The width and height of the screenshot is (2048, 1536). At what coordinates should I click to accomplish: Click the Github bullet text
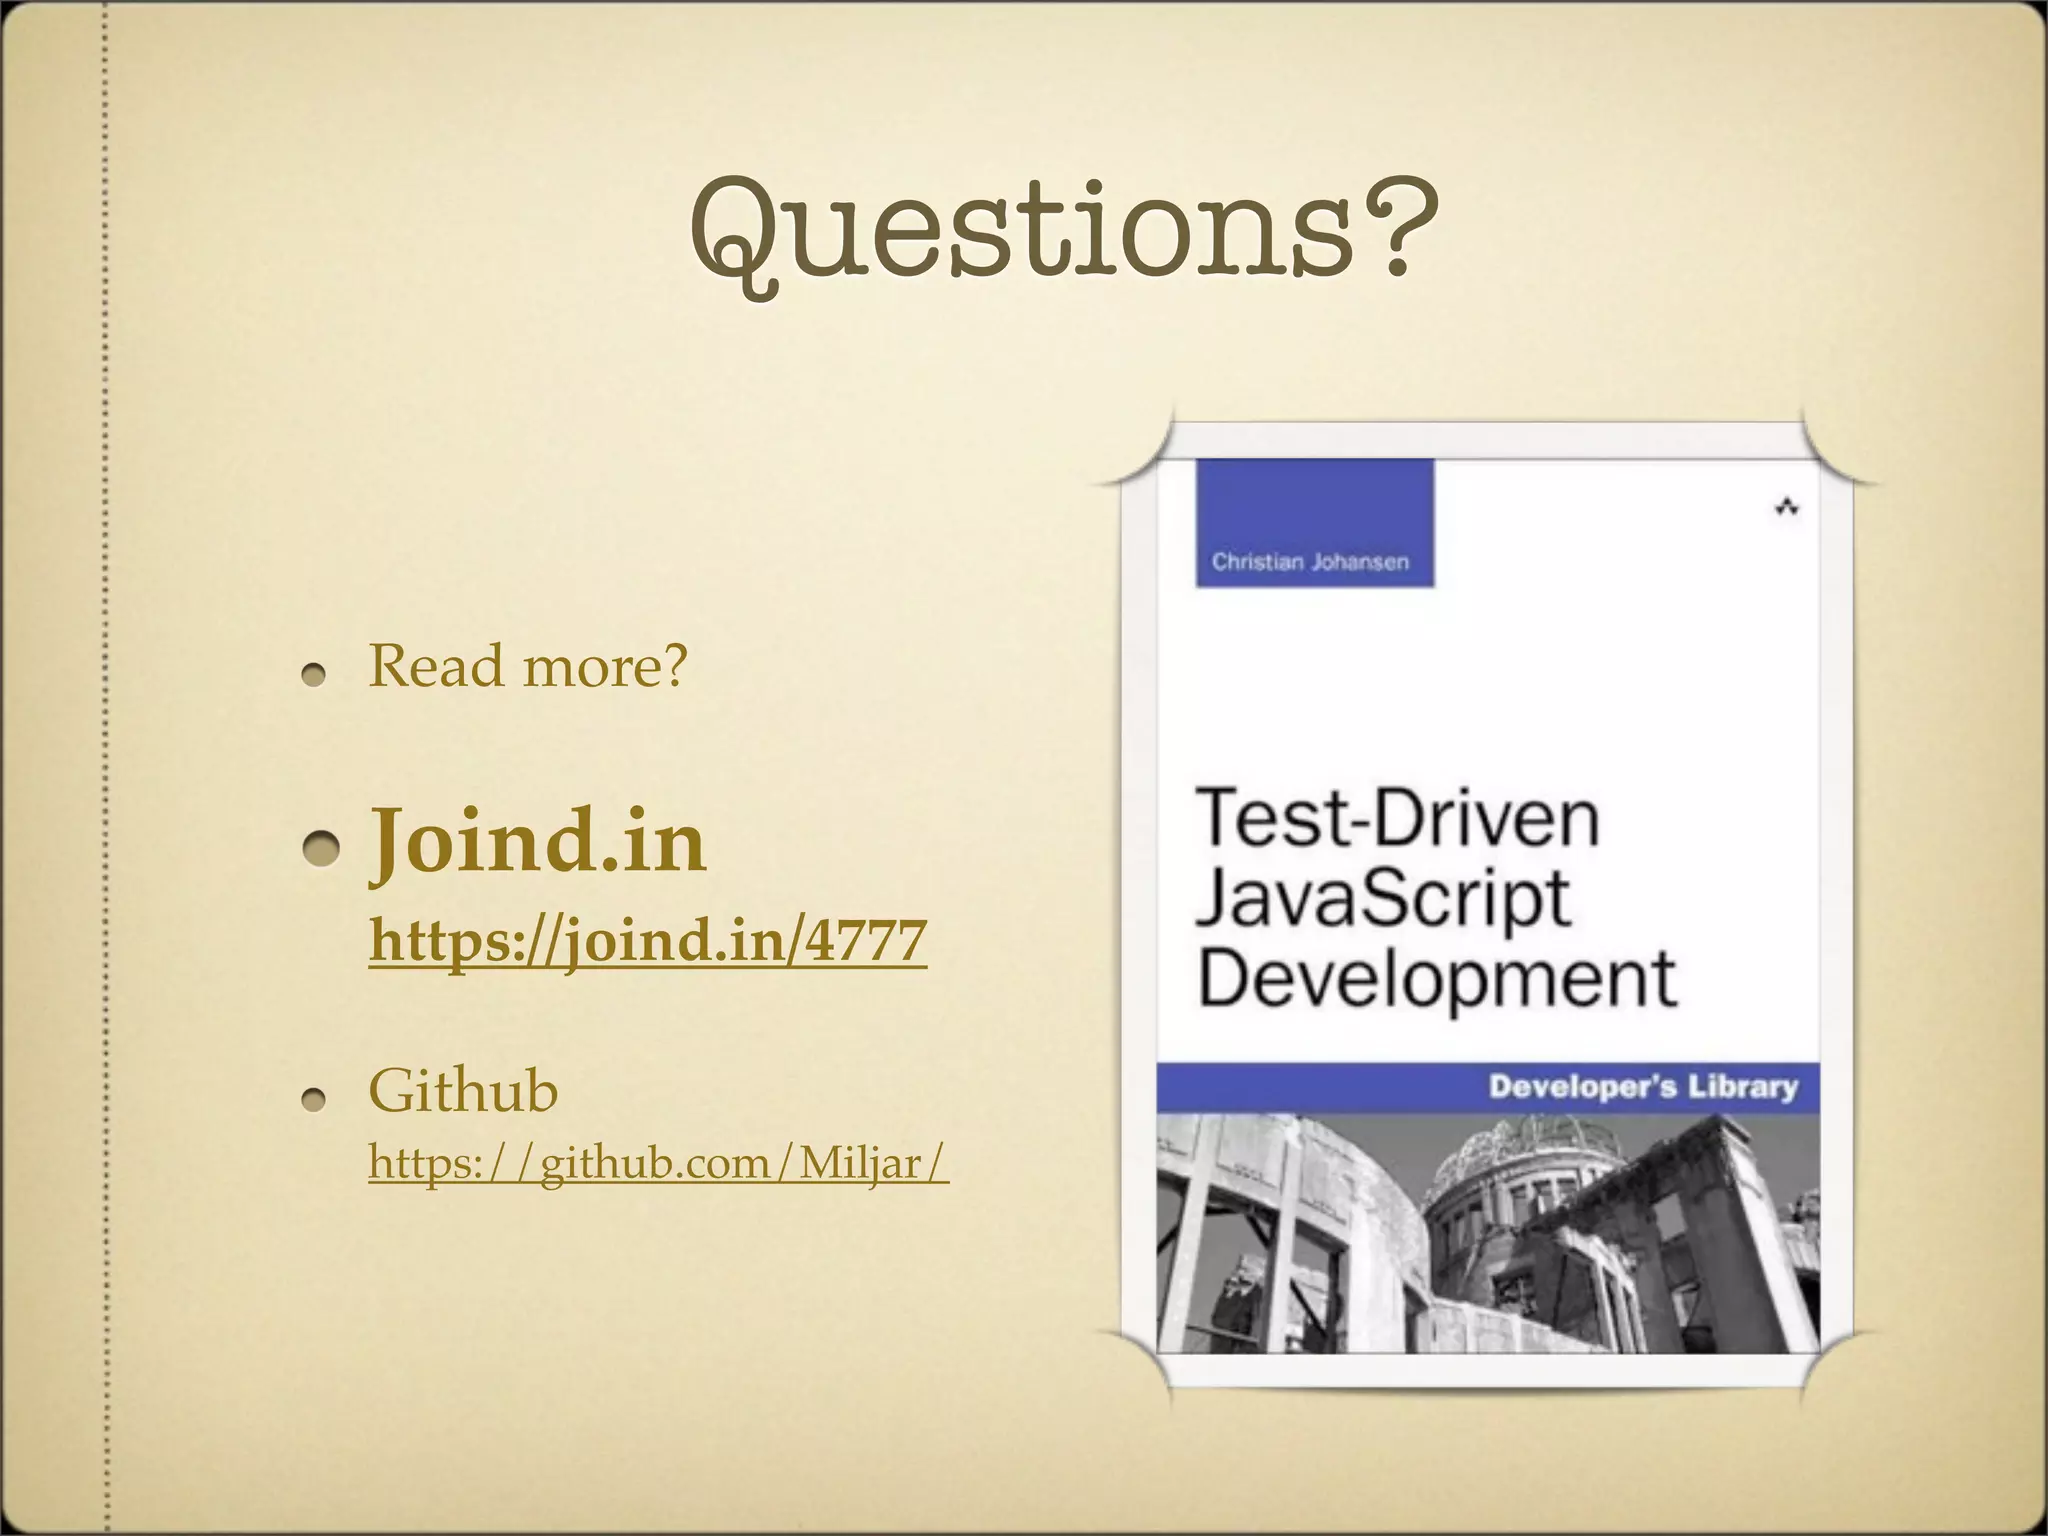pyautogui.click(x=463, y=1090)
